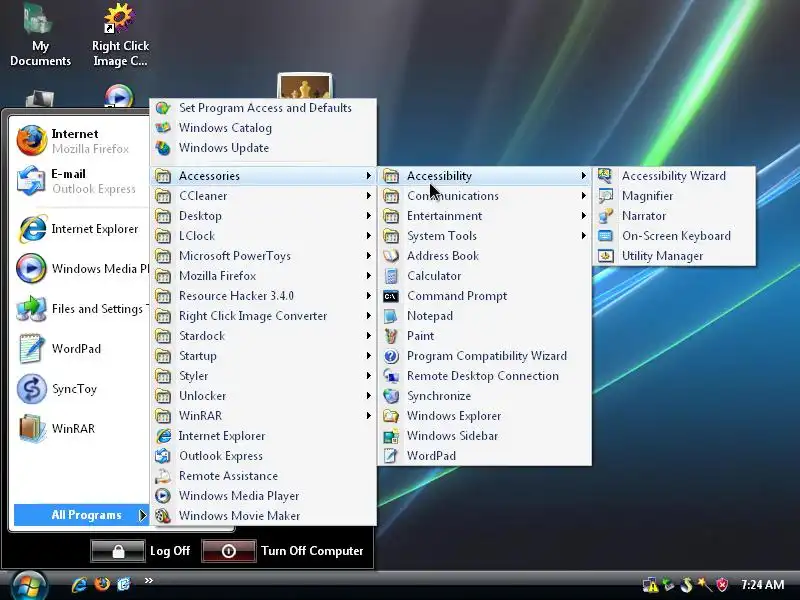Screen dimensions: 800x600
Task: Expand Microsoft PowerToys folder
Action: coord(263,256)
